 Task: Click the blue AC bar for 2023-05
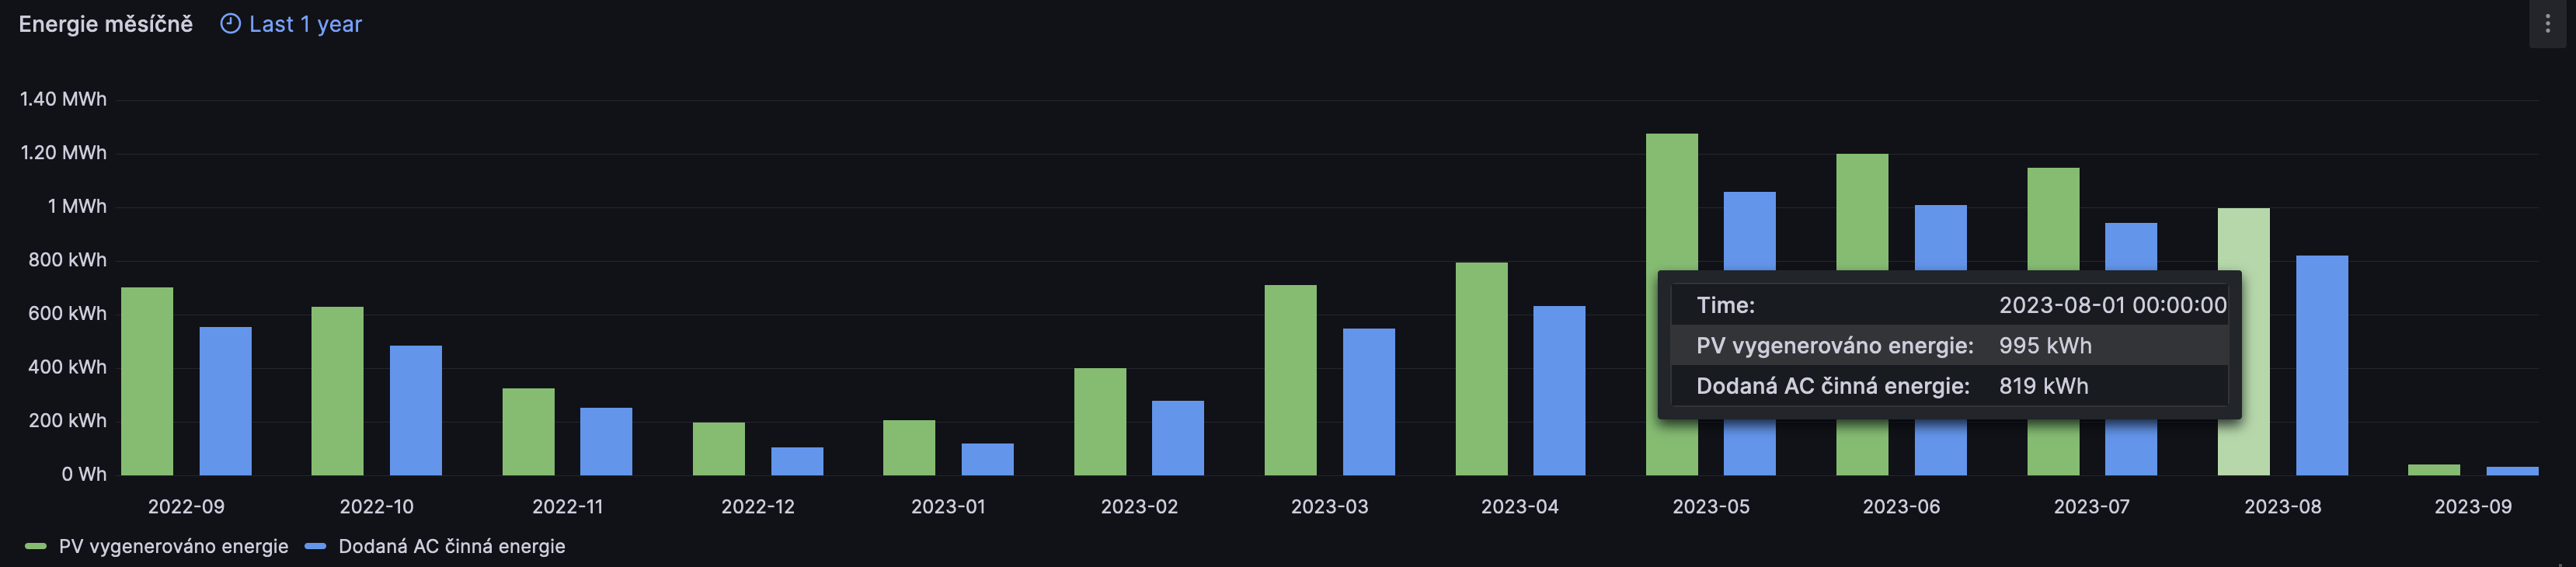point(1750,230)
